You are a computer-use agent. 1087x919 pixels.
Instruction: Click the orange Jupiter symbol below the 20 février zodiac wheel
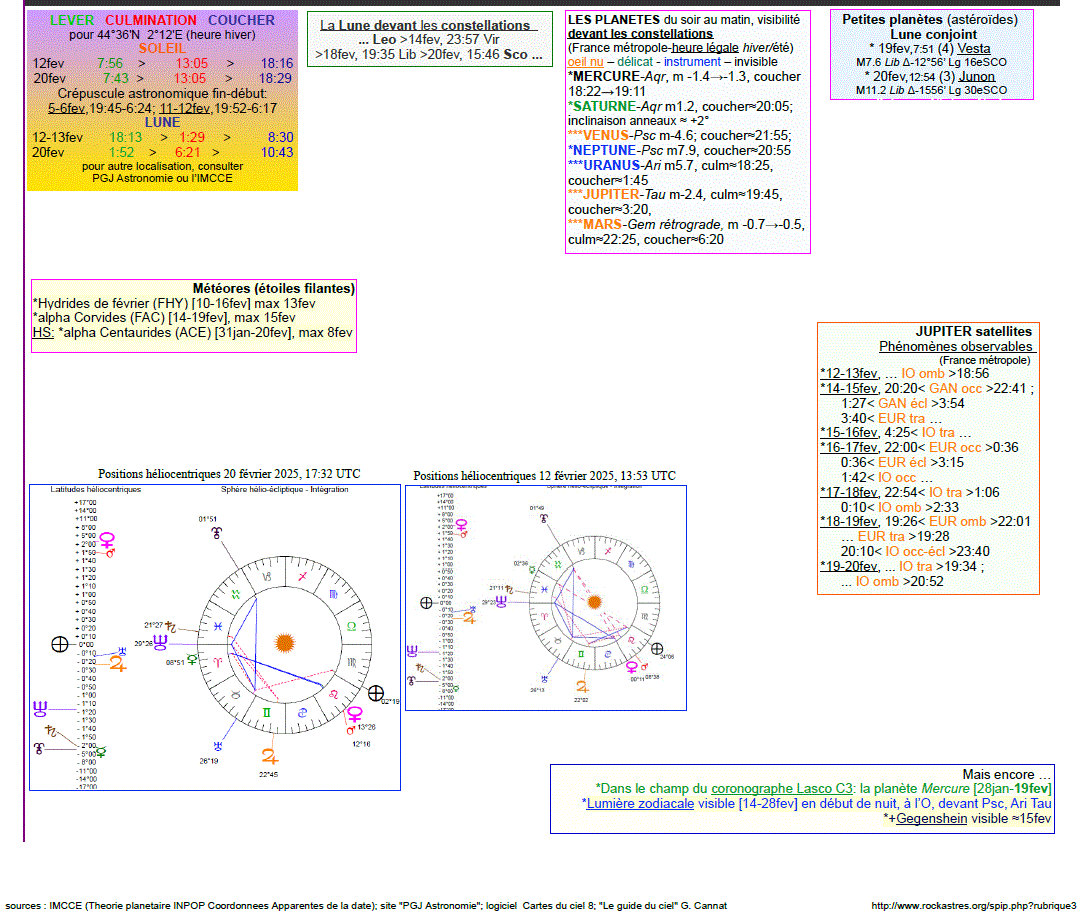270,756
